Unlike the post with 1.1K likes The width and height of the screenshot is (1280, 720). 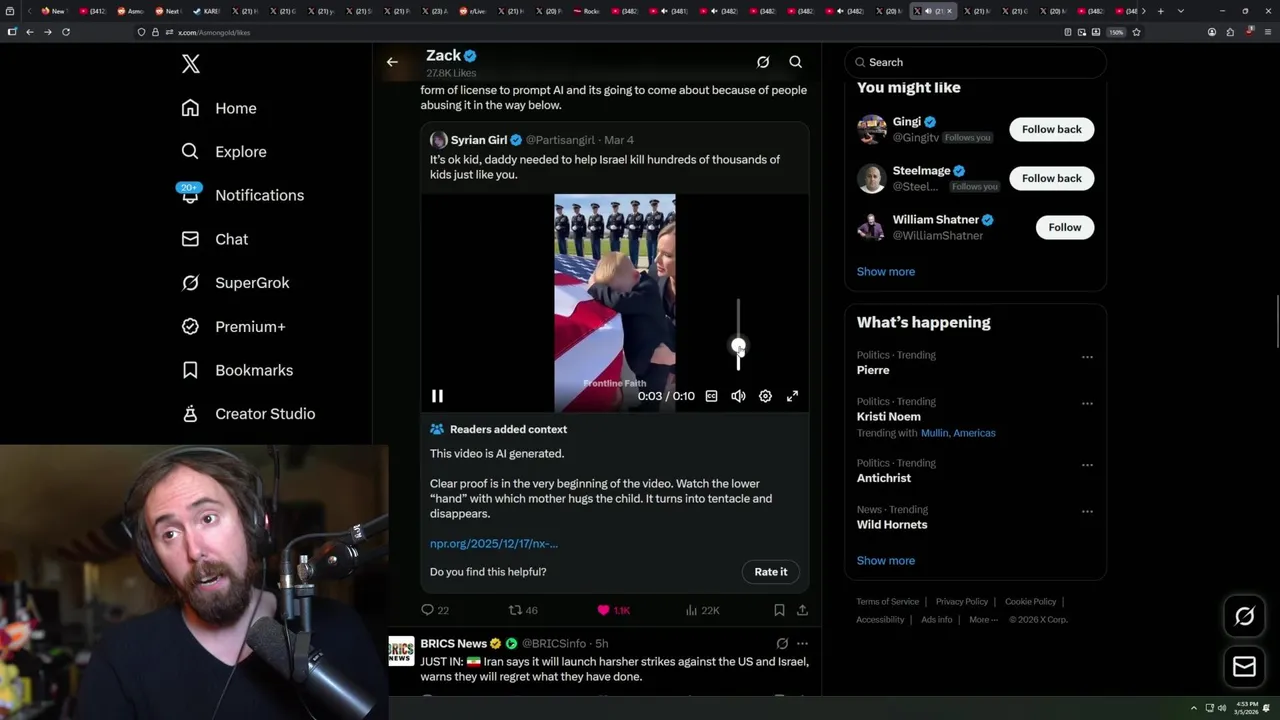(613, 610)
